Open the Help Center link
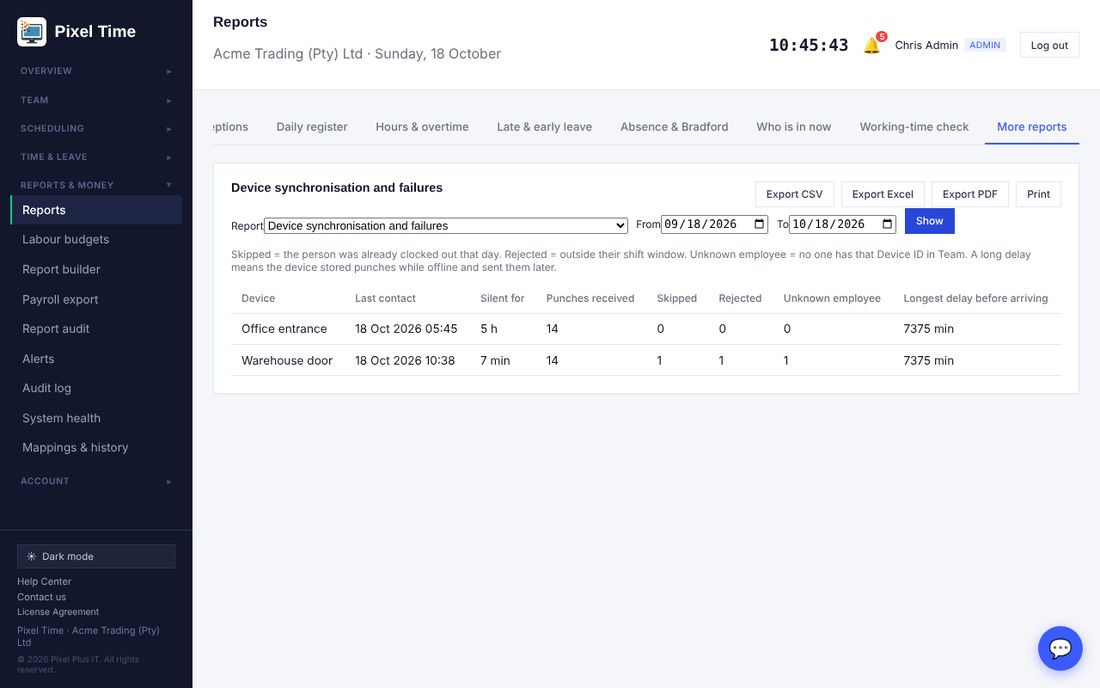Screen dimensions: 1100x688 pos(44,581)
